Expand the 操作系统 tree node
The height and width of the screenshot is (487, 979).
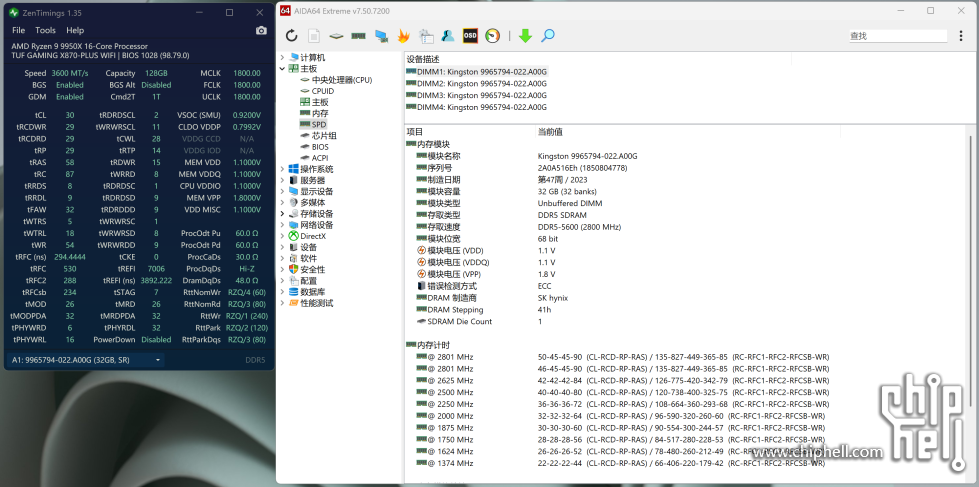(x=283, y=169)
